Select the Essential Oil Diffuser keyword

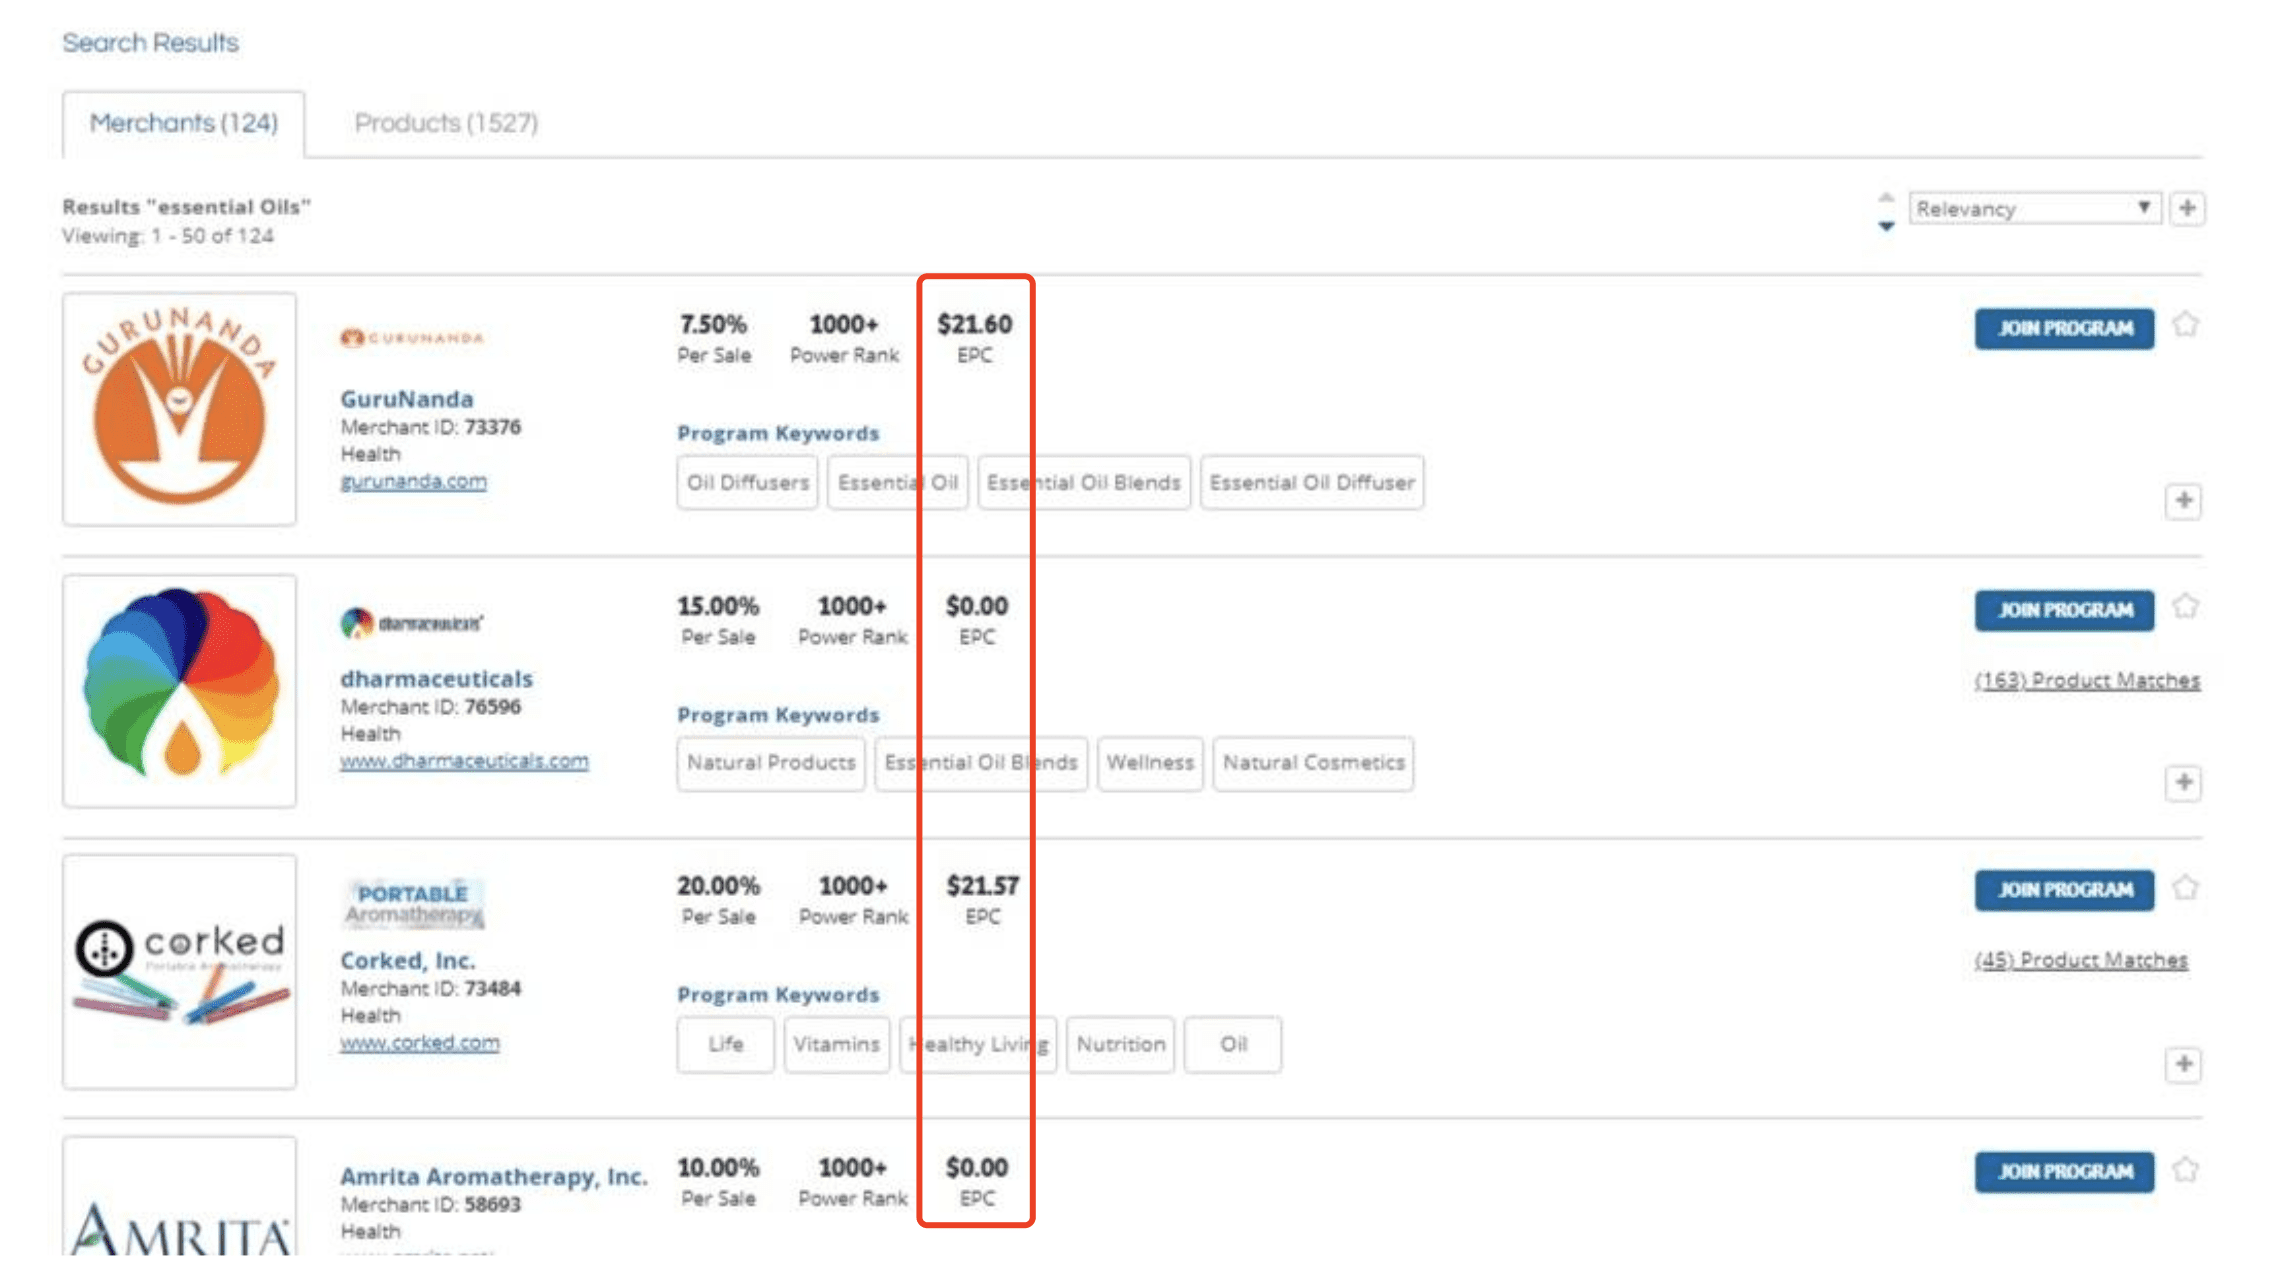pyautogui.click(x=1312, y=483)
